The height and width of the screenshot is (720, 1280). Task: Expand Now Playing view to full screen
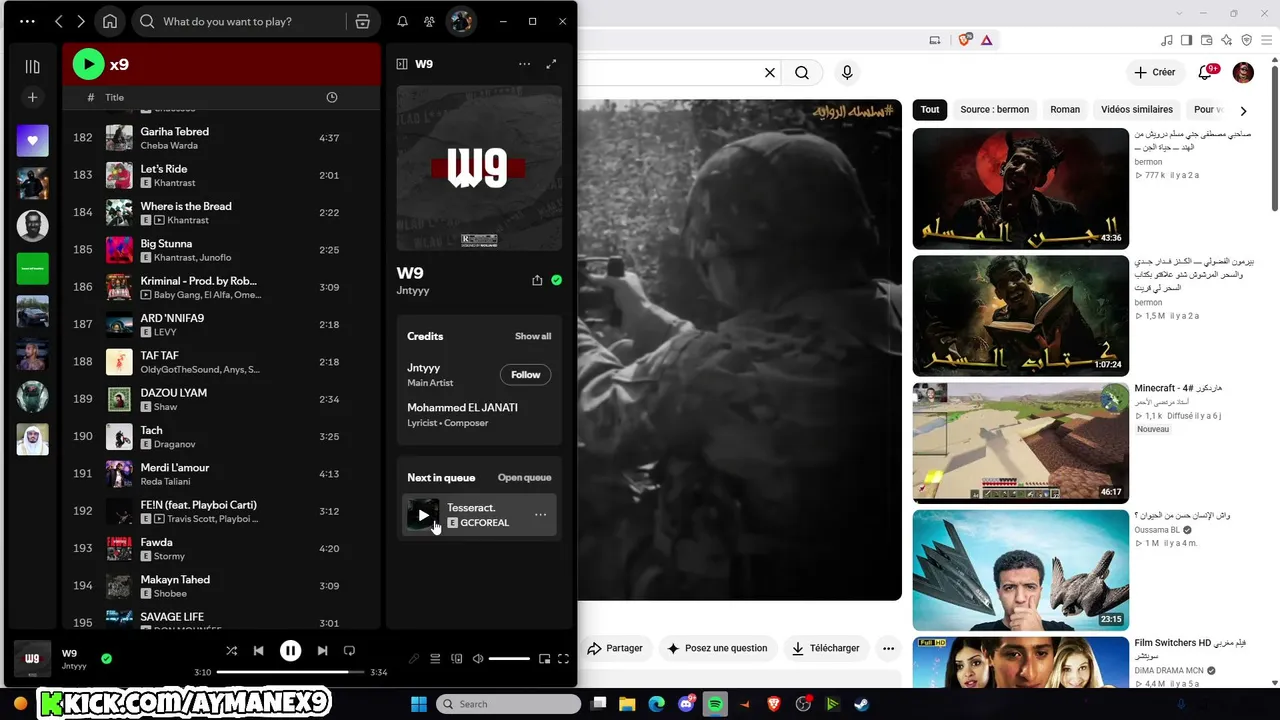(551, 64)
